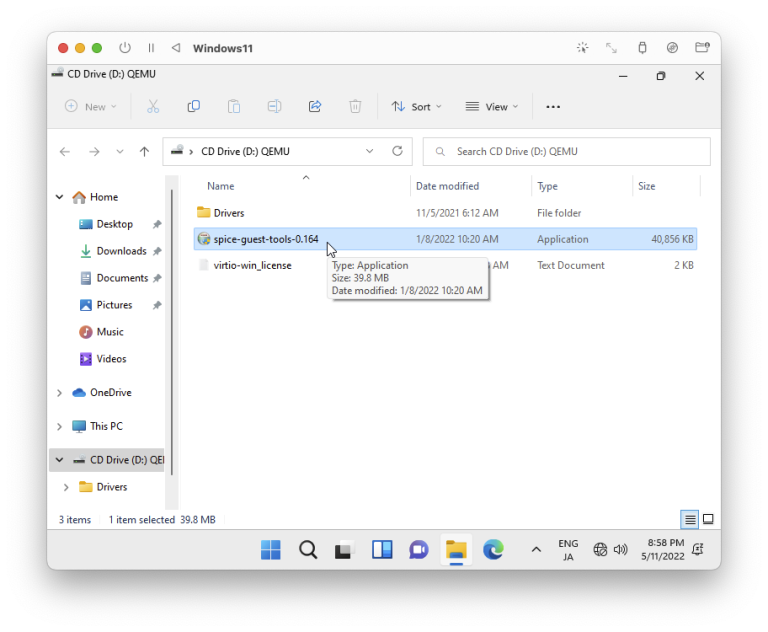Viewport: 768px width, 632px height.
Task: Collapse the CD Drive tree node
Action: [59, 460]
